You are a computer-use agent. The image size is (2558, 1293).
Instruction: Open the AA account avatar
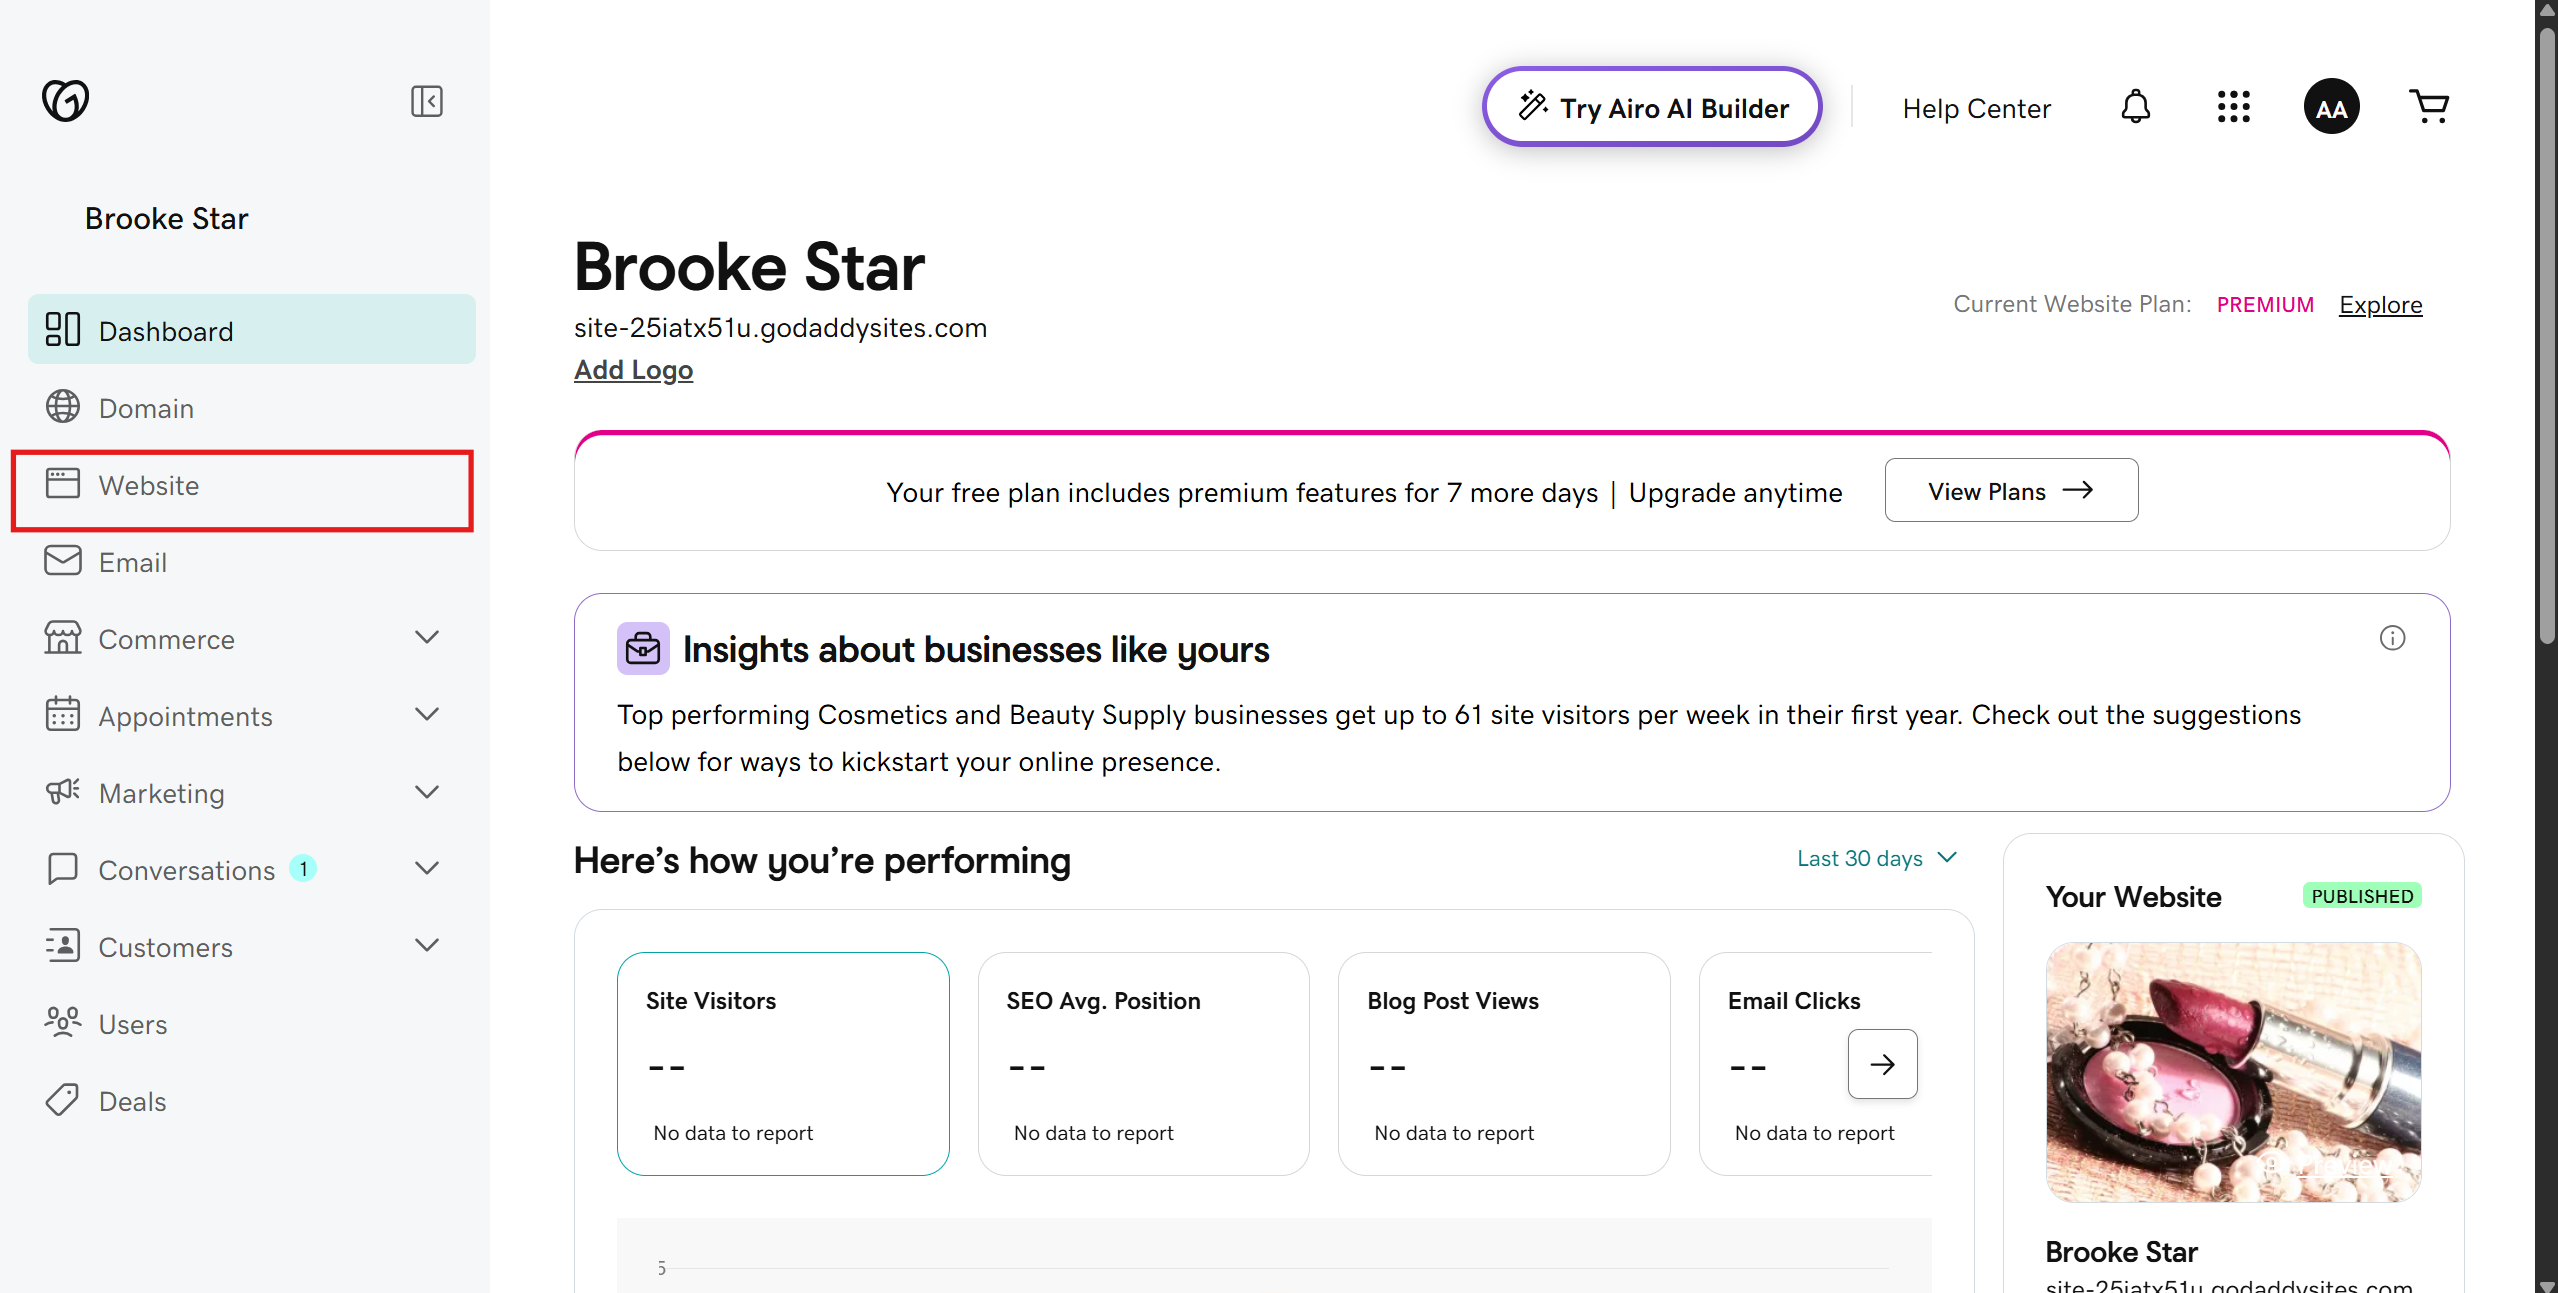2331,107
